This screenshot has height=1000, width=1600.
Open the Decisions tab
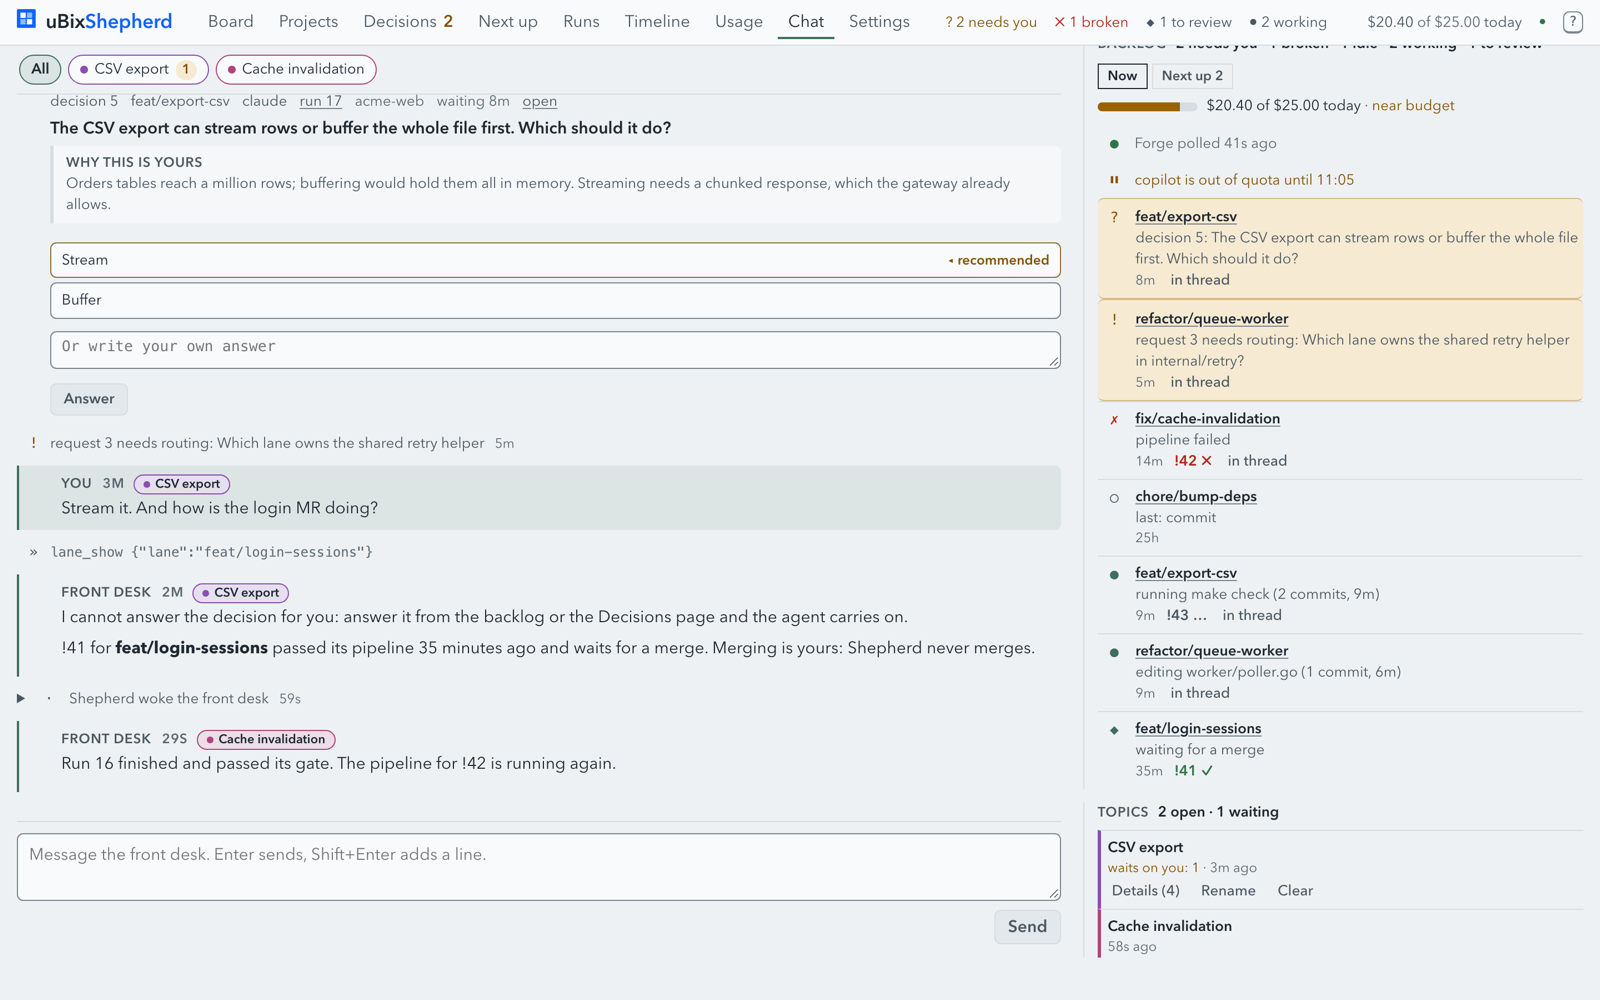(x=408, y=21)
